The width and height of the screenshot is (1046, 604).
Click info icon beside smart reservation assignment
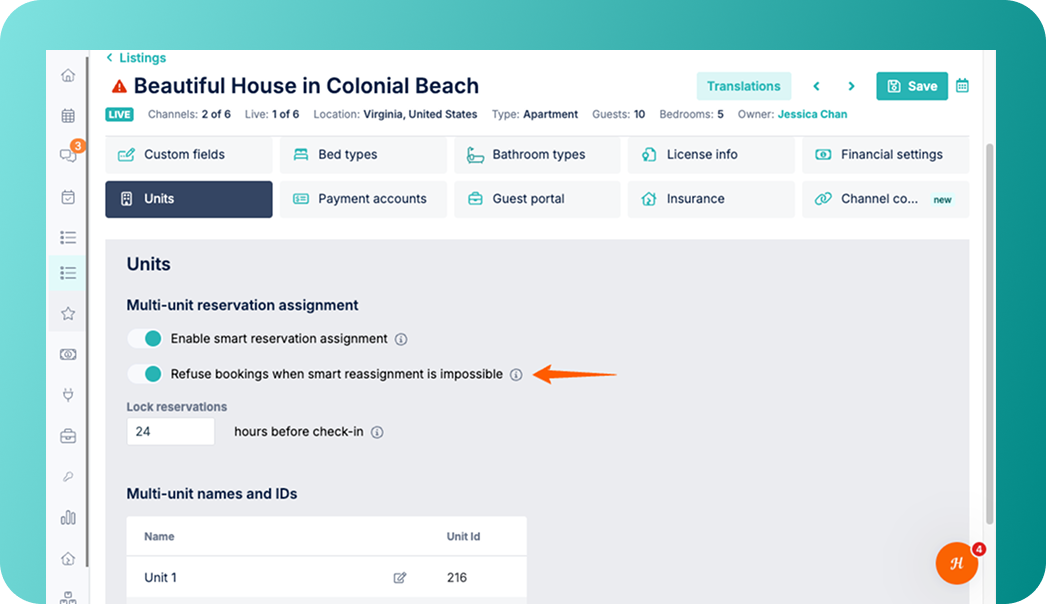point(401,339)
